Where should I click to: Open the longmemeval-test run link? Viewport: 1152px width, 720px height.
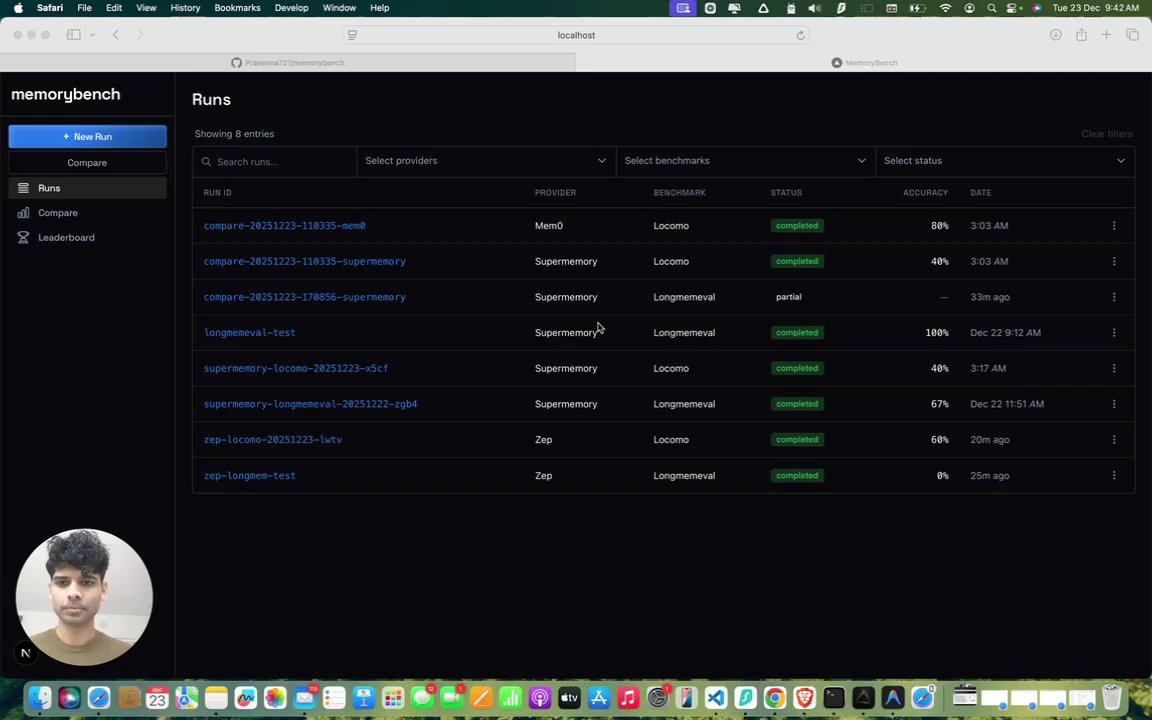(x=249, y=333)
